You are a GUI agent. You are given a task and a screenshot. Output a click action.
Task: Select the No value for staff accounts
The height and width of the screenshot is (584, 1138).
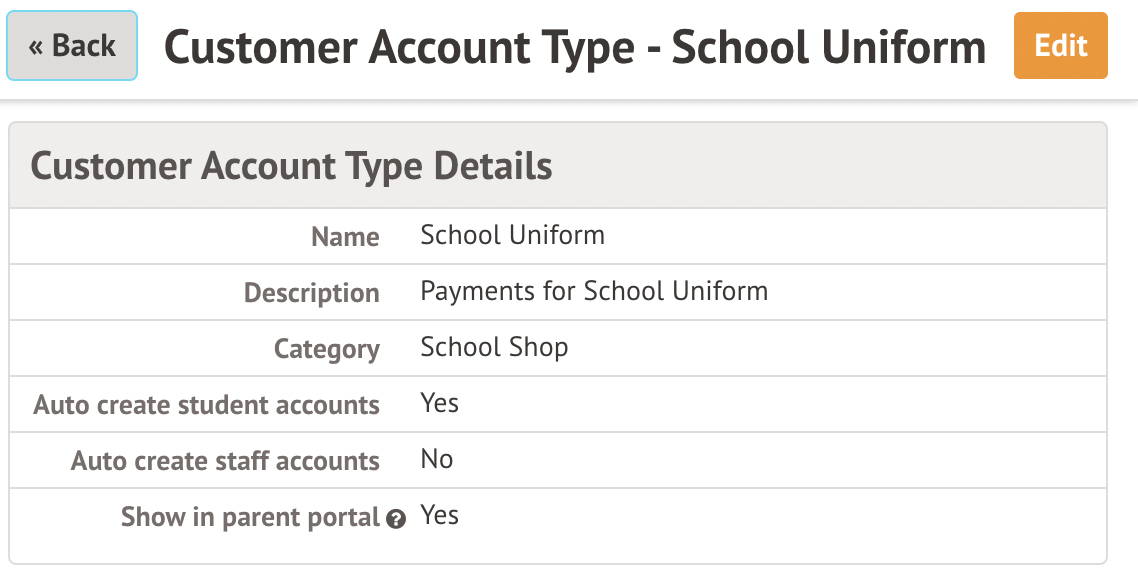pos(437,460)
